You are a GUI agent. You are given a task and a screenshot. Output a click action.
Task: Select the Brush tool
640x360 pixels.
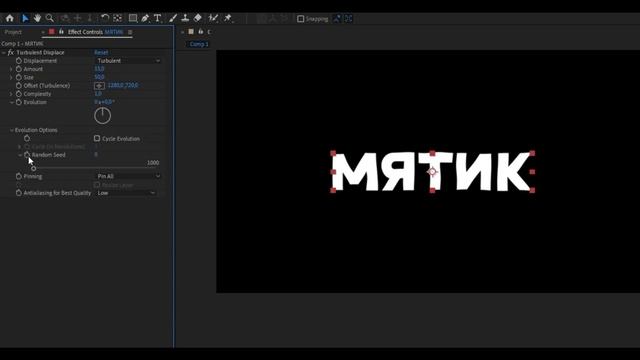(173, 18)
